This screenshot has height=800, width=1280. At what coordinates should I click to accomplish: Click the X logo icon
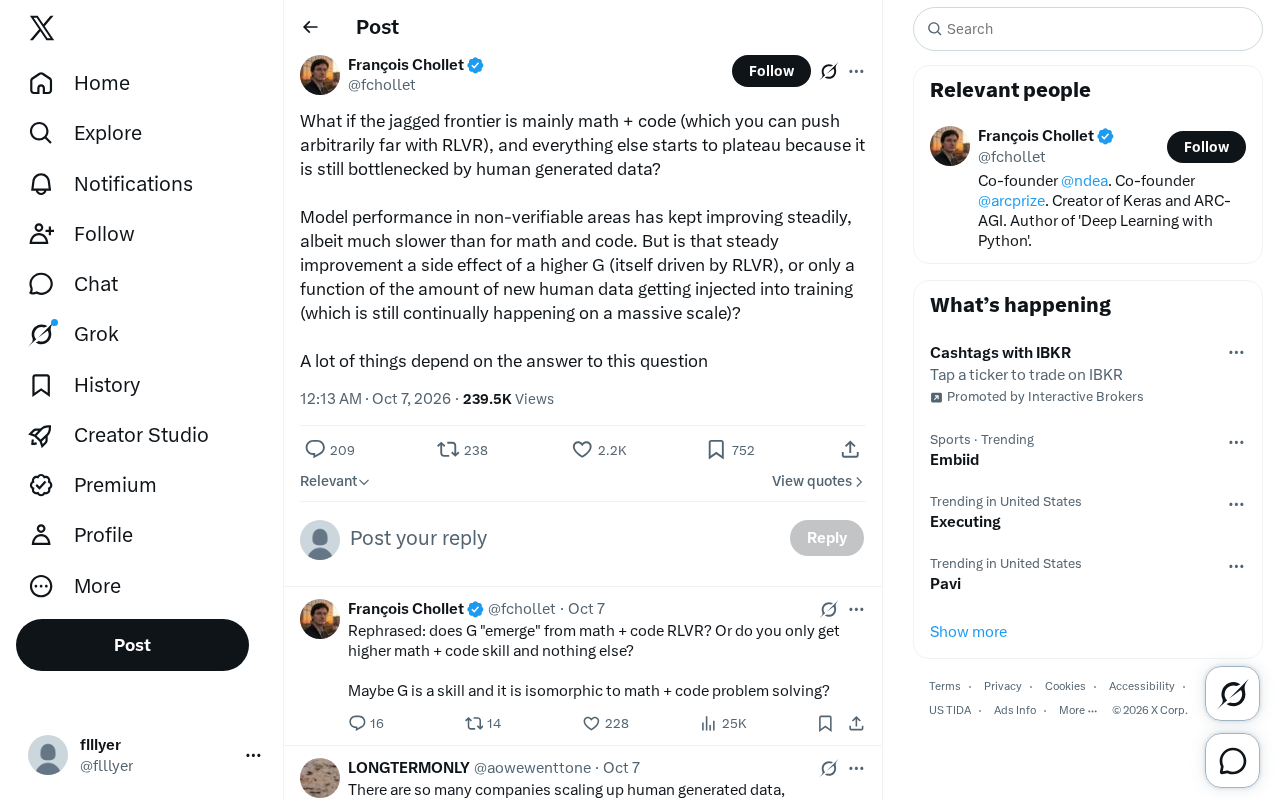tap(42, 28)
